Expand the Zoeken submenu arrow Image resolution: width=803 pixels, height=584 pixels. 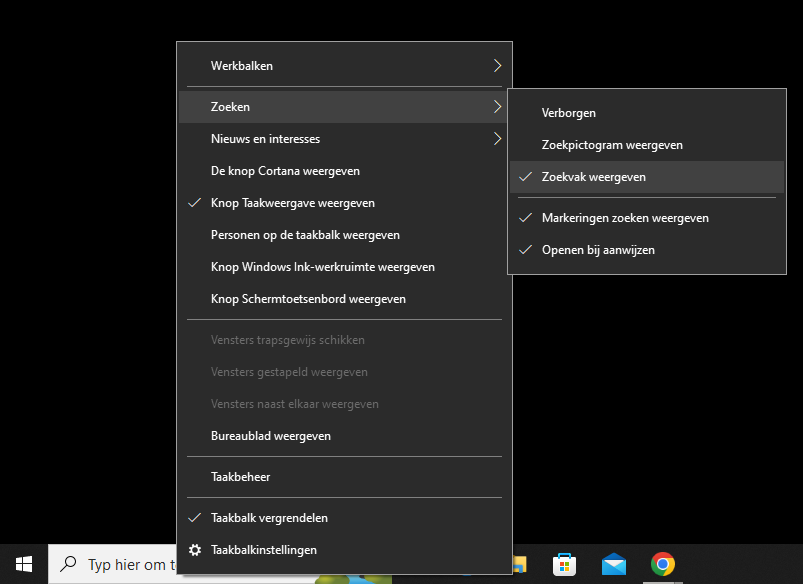click(497, 107)
